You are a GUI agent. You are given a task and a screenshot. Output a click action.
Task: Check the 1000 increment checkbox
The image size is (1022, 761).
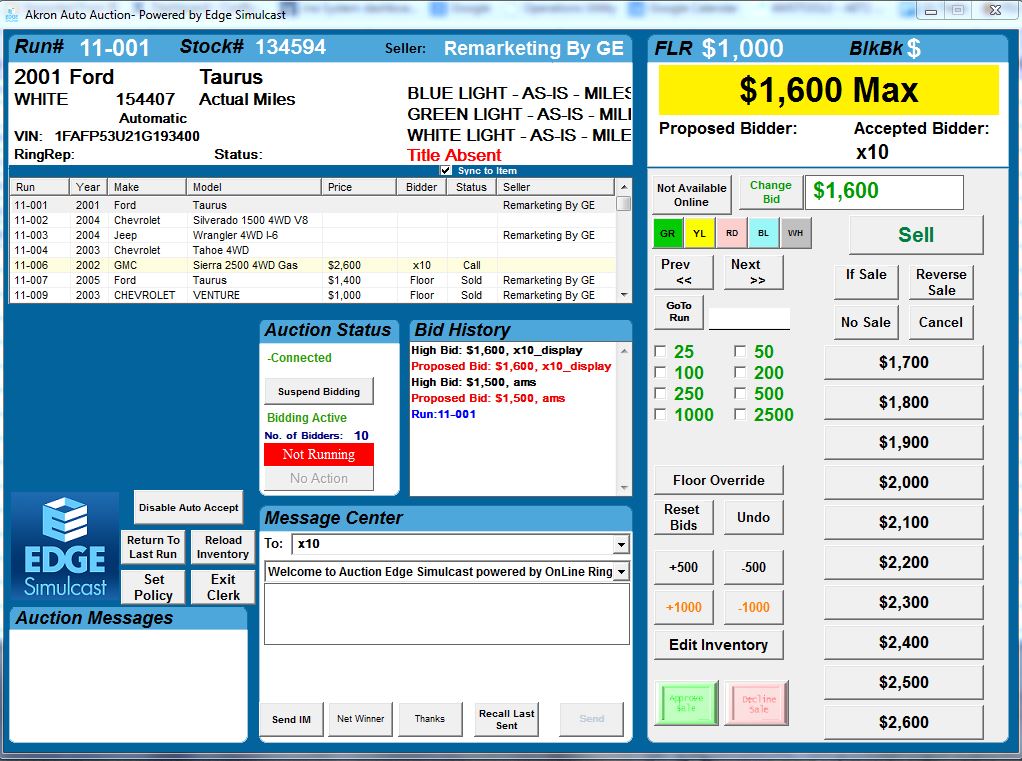click(660, 414)
